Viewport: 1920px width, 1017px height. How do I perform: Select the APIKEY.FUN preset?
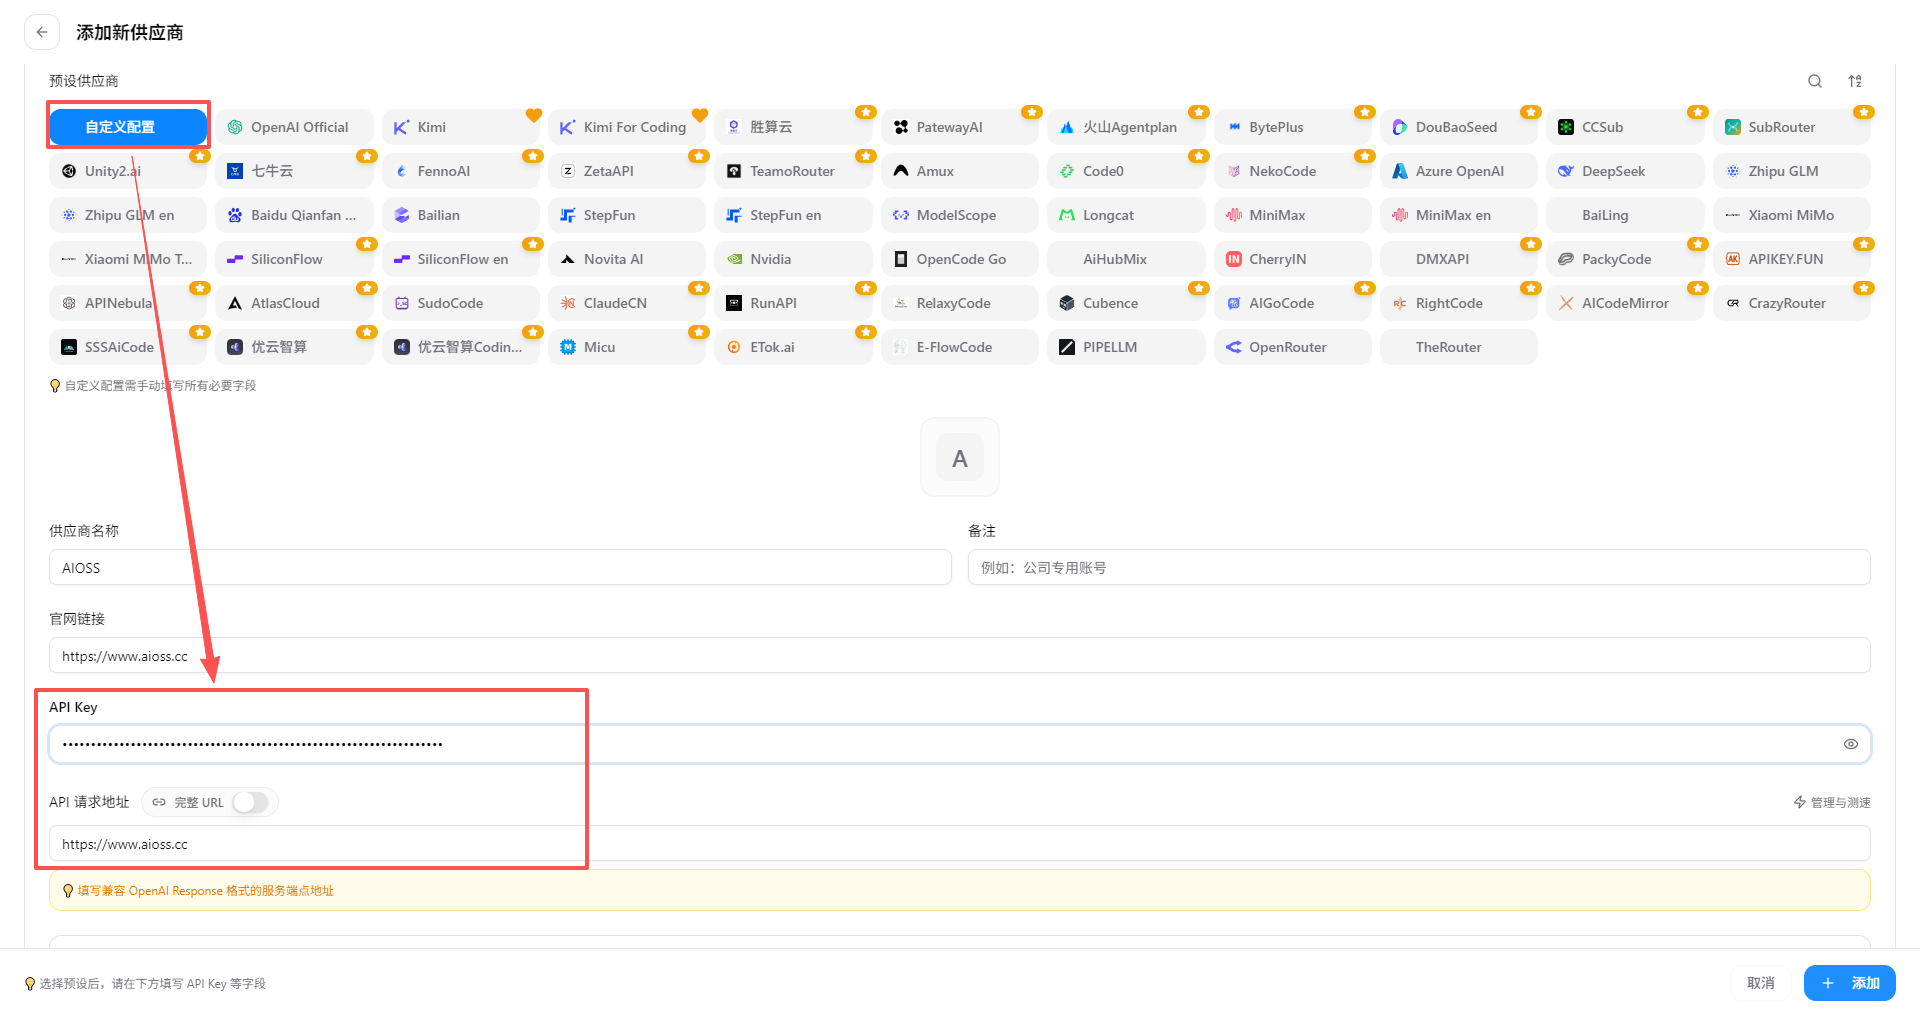click(x=1792, y=259)
